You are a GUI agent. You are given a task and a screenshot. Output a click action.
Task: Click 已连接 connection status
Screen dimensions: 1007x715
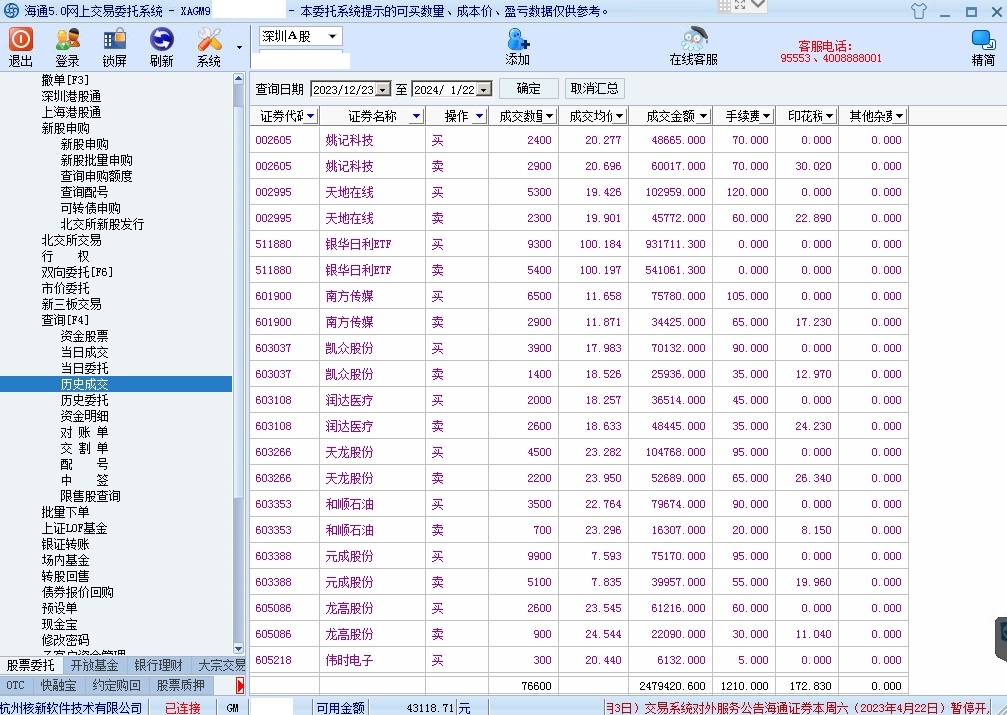coord(183,708)
